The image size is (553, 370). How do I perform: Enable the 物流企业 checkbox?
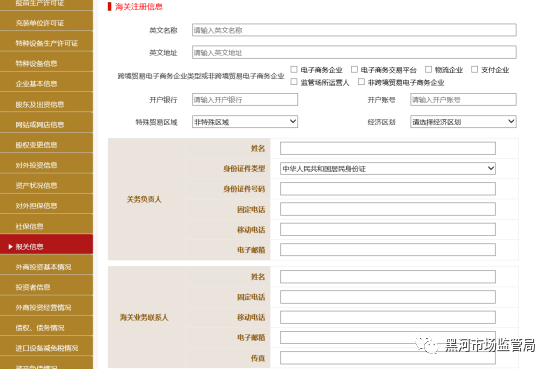[429, 69]
